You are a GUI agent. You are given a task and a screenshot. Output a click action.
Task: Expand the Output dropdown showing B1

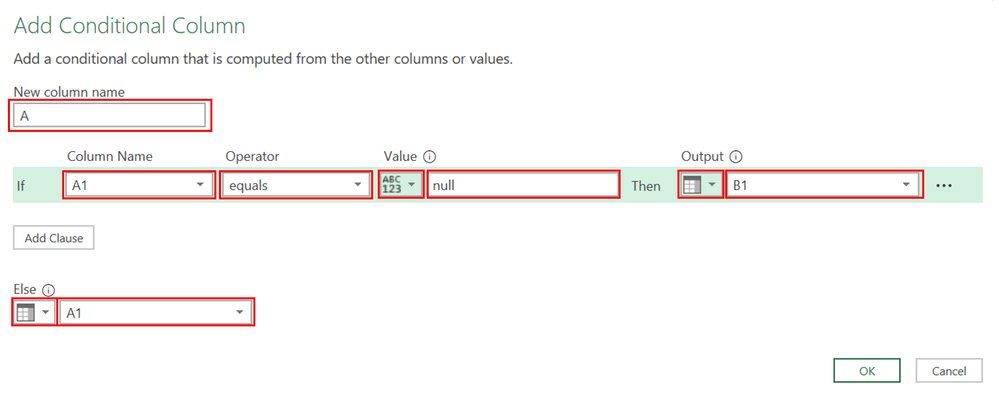tap(907, 185)
